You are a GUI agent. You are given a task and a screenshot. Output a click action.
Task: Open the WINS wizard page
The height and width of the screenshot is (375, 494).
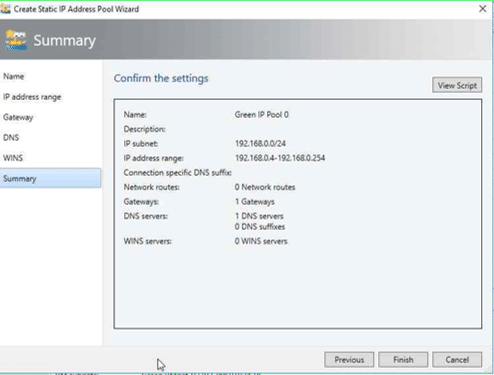click(13, 158)
